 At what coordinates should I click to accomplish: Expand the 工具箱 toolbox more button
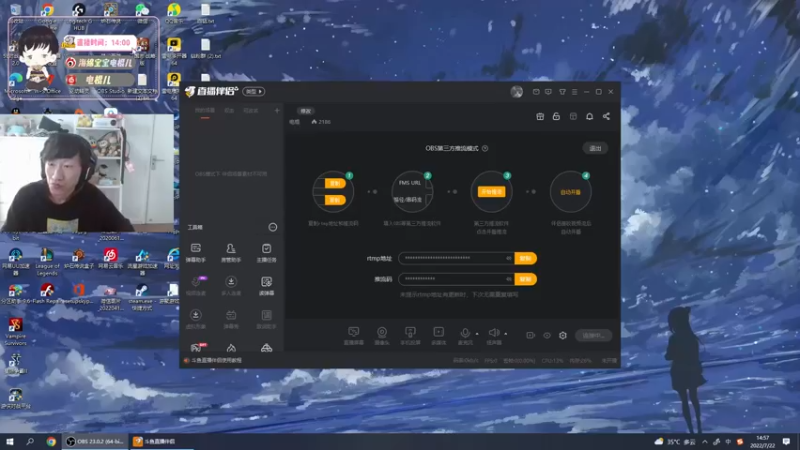[273, 227]
